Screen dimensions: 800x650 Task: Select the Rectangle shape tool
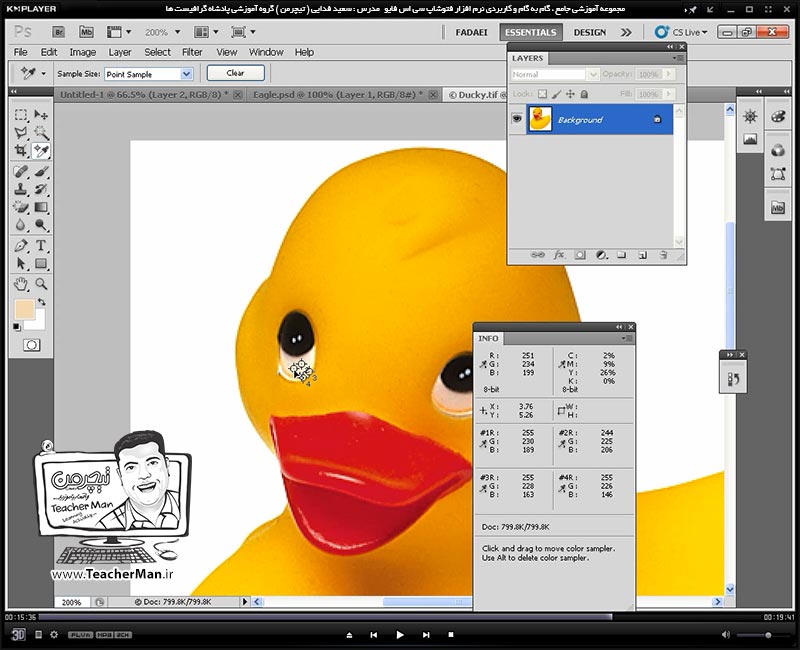[41, 264]
